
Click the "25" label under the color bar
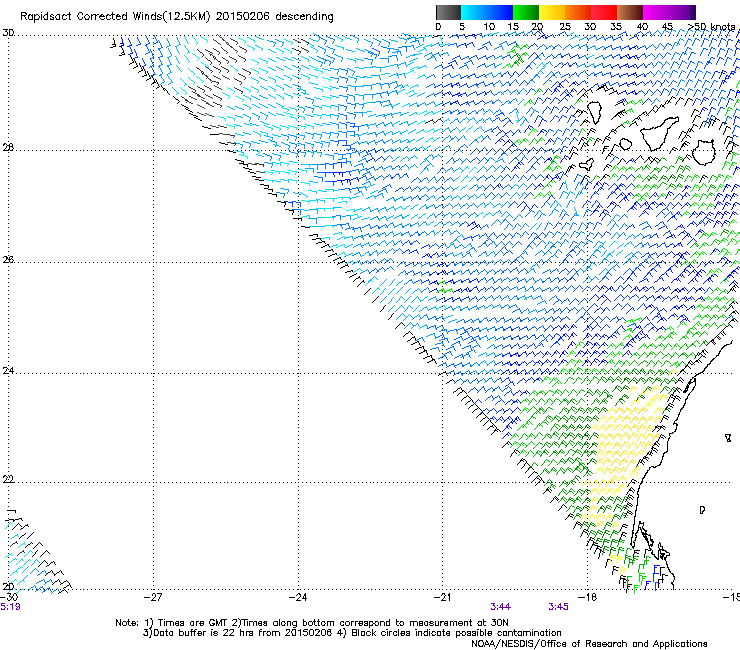coord(565,27)
